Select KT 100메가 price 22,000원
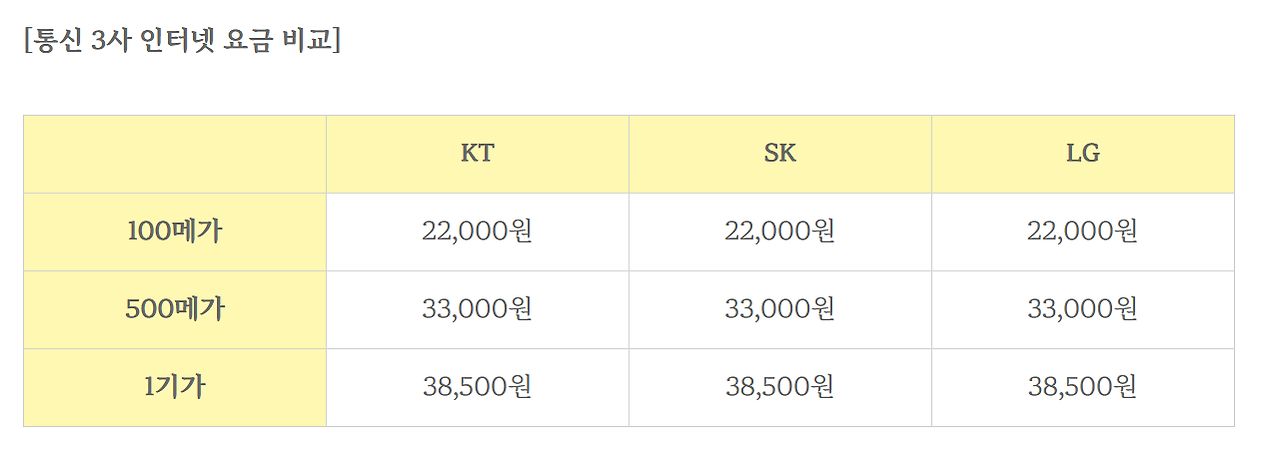Screen dimensions: 1280x465 [x=477, y=232]
